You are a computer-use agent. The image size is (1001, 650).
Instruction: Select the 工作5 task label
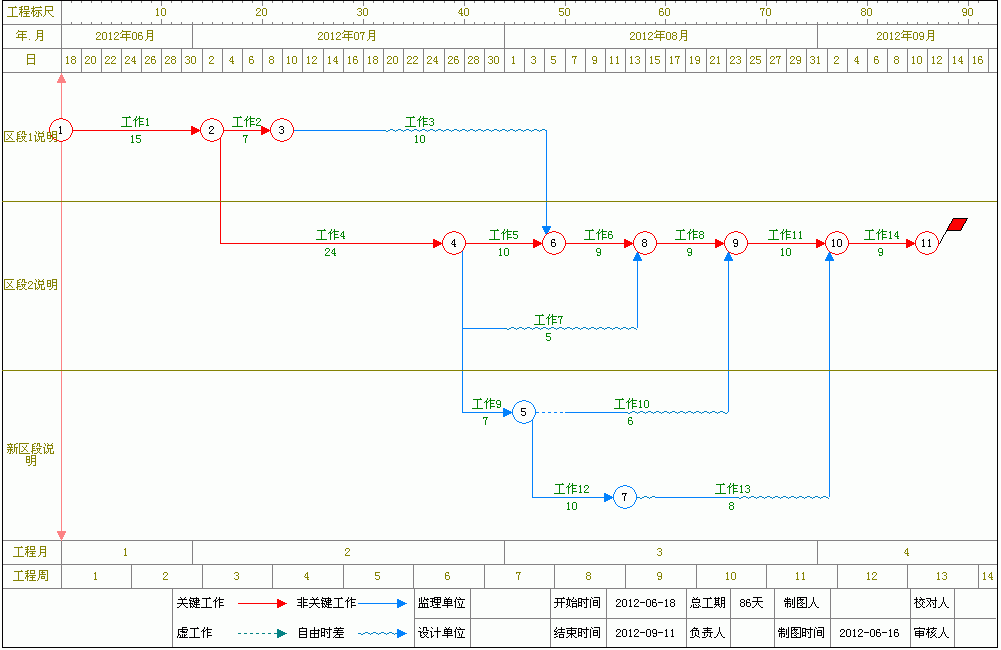point(504,235)
